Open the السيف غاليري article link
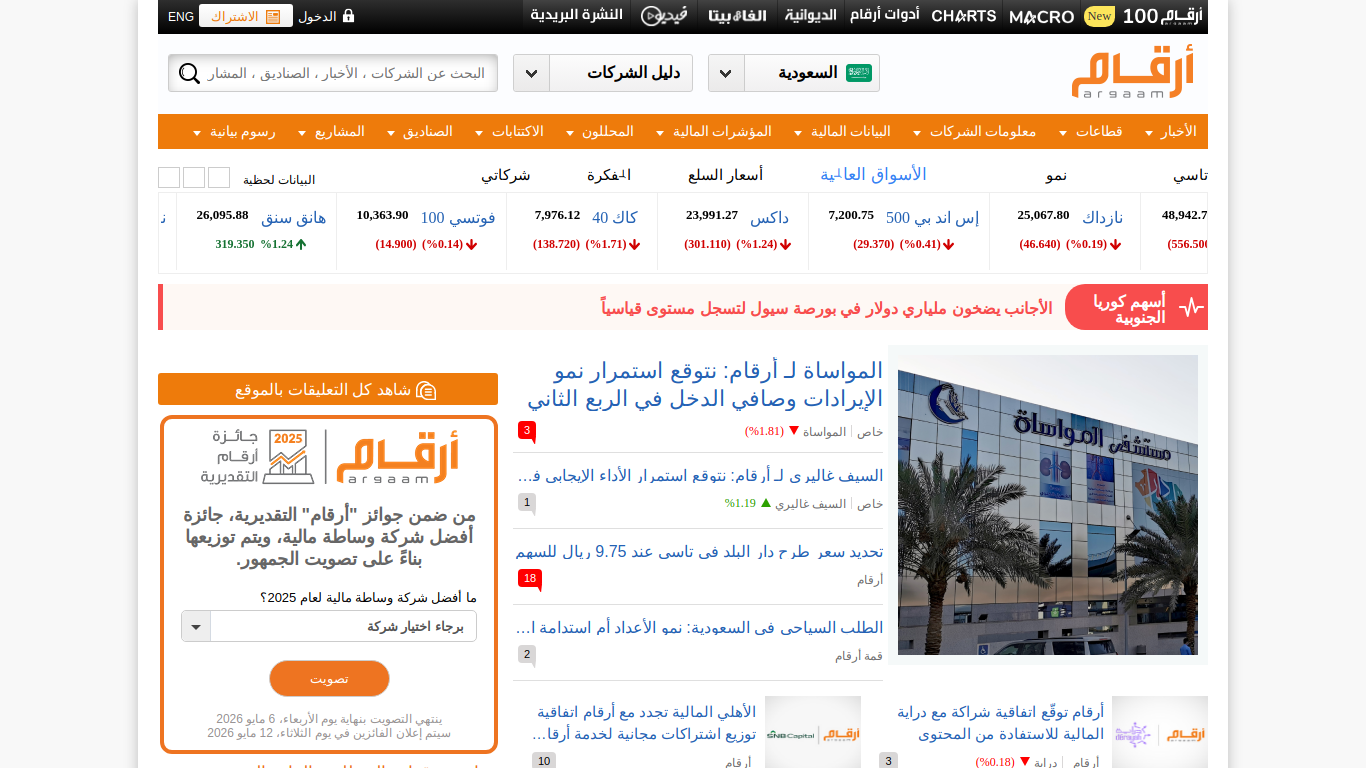 (699, 476)
